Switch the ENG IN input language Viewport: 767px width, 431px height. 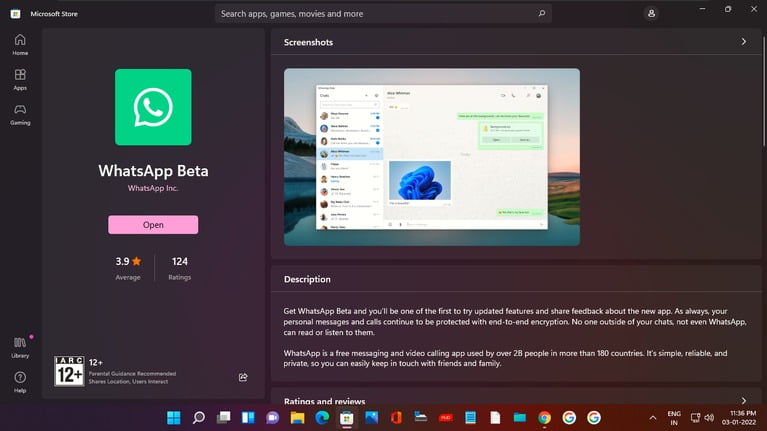coord(674,418)
